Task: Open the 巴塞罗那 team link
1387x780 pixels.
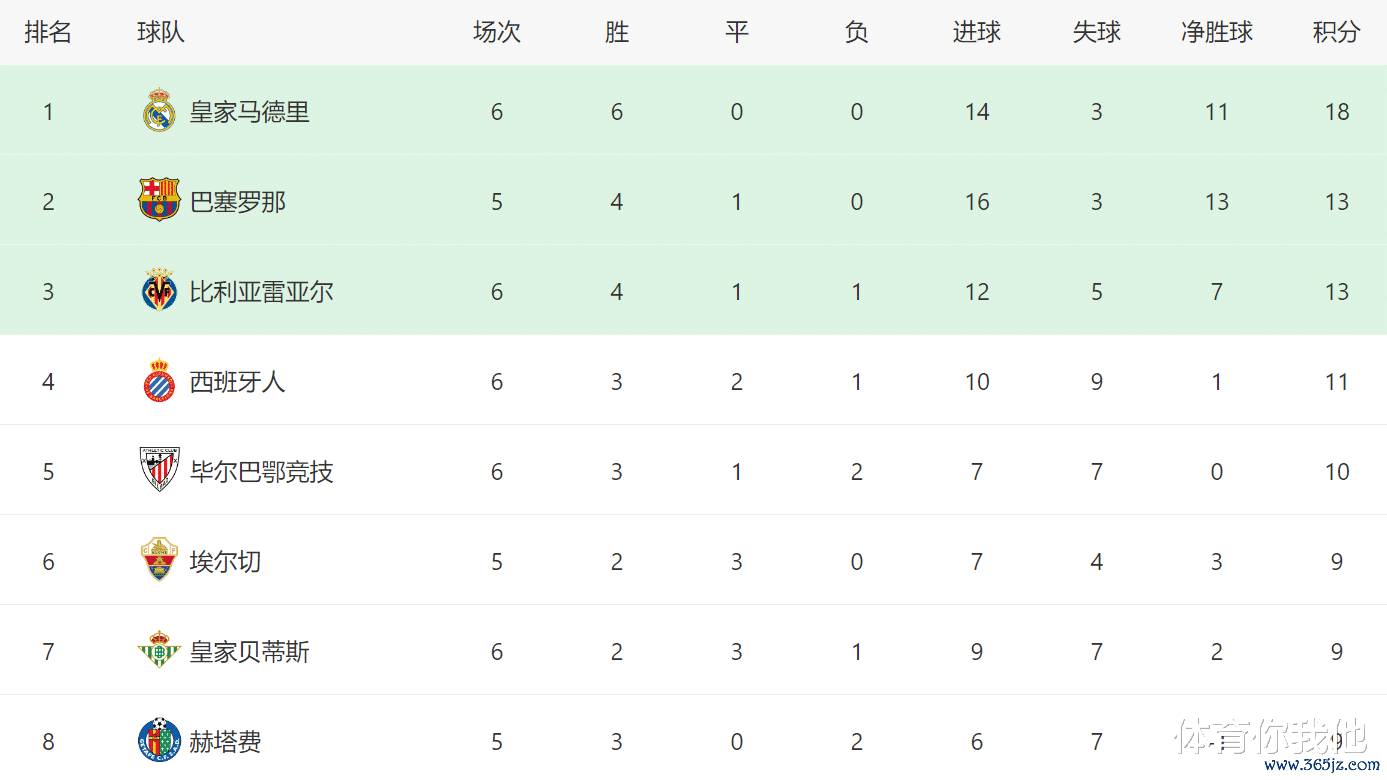Action: tap(238, 202)
